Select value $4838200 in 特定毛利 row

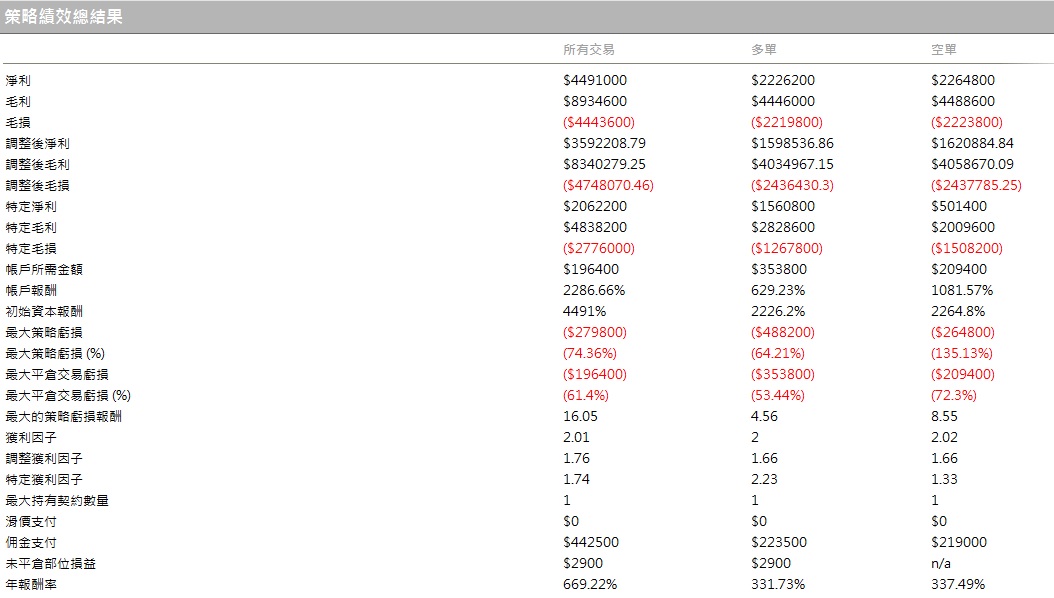(x=595, y=228)
